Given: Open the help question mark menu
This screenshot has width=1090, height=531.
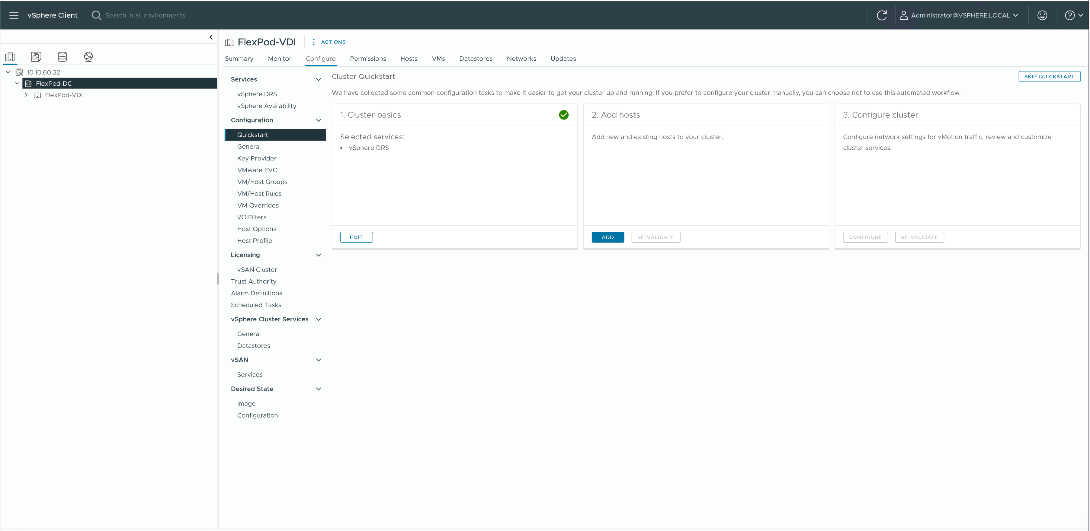Looking at the screenshot, I should [x=1074, y=15].
